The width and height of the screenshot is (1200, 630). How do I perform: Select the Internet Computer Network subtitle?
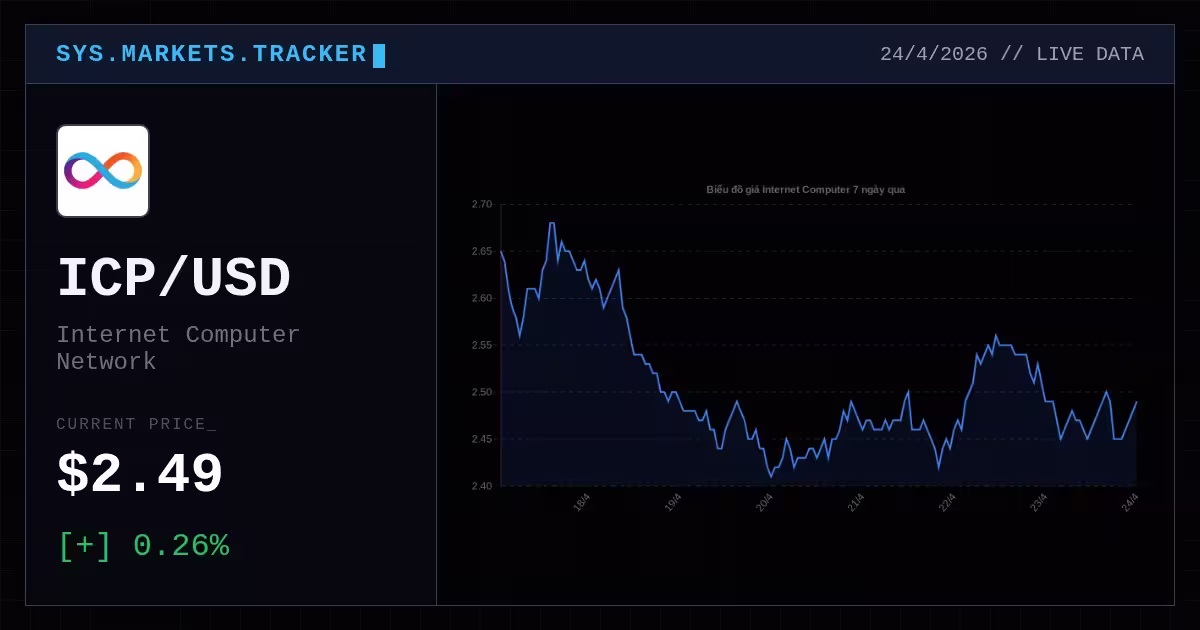pos(178,348)
